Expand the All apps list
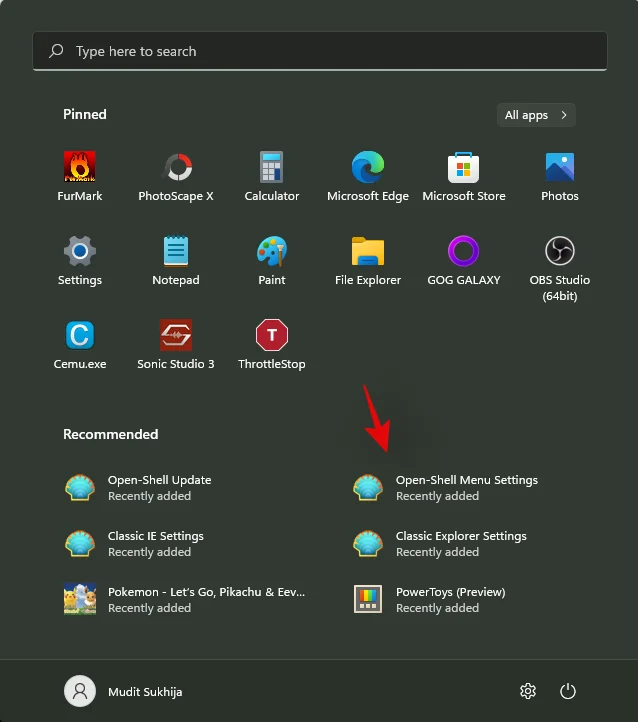This screenshot has height=722, width=638. (x=536, y=115)
